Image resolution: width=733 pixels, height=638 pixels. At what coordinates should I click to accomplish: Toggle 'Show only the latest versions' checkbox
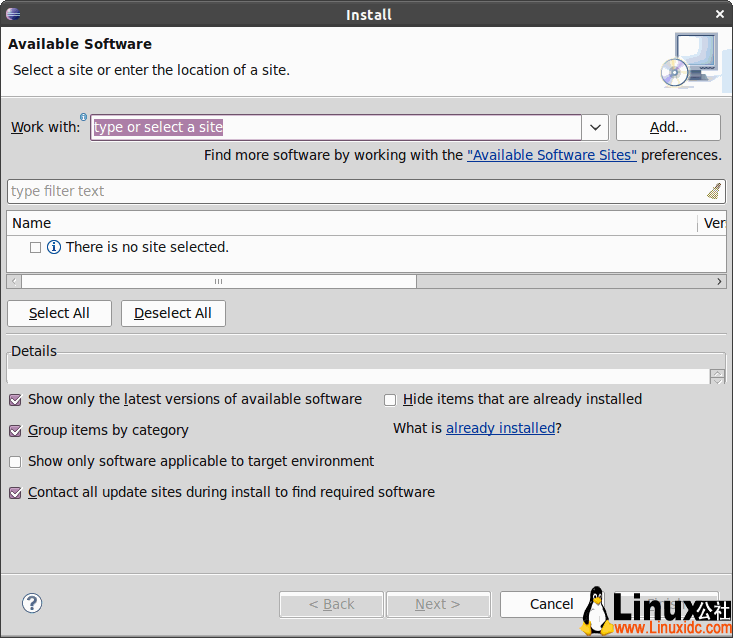15,399
